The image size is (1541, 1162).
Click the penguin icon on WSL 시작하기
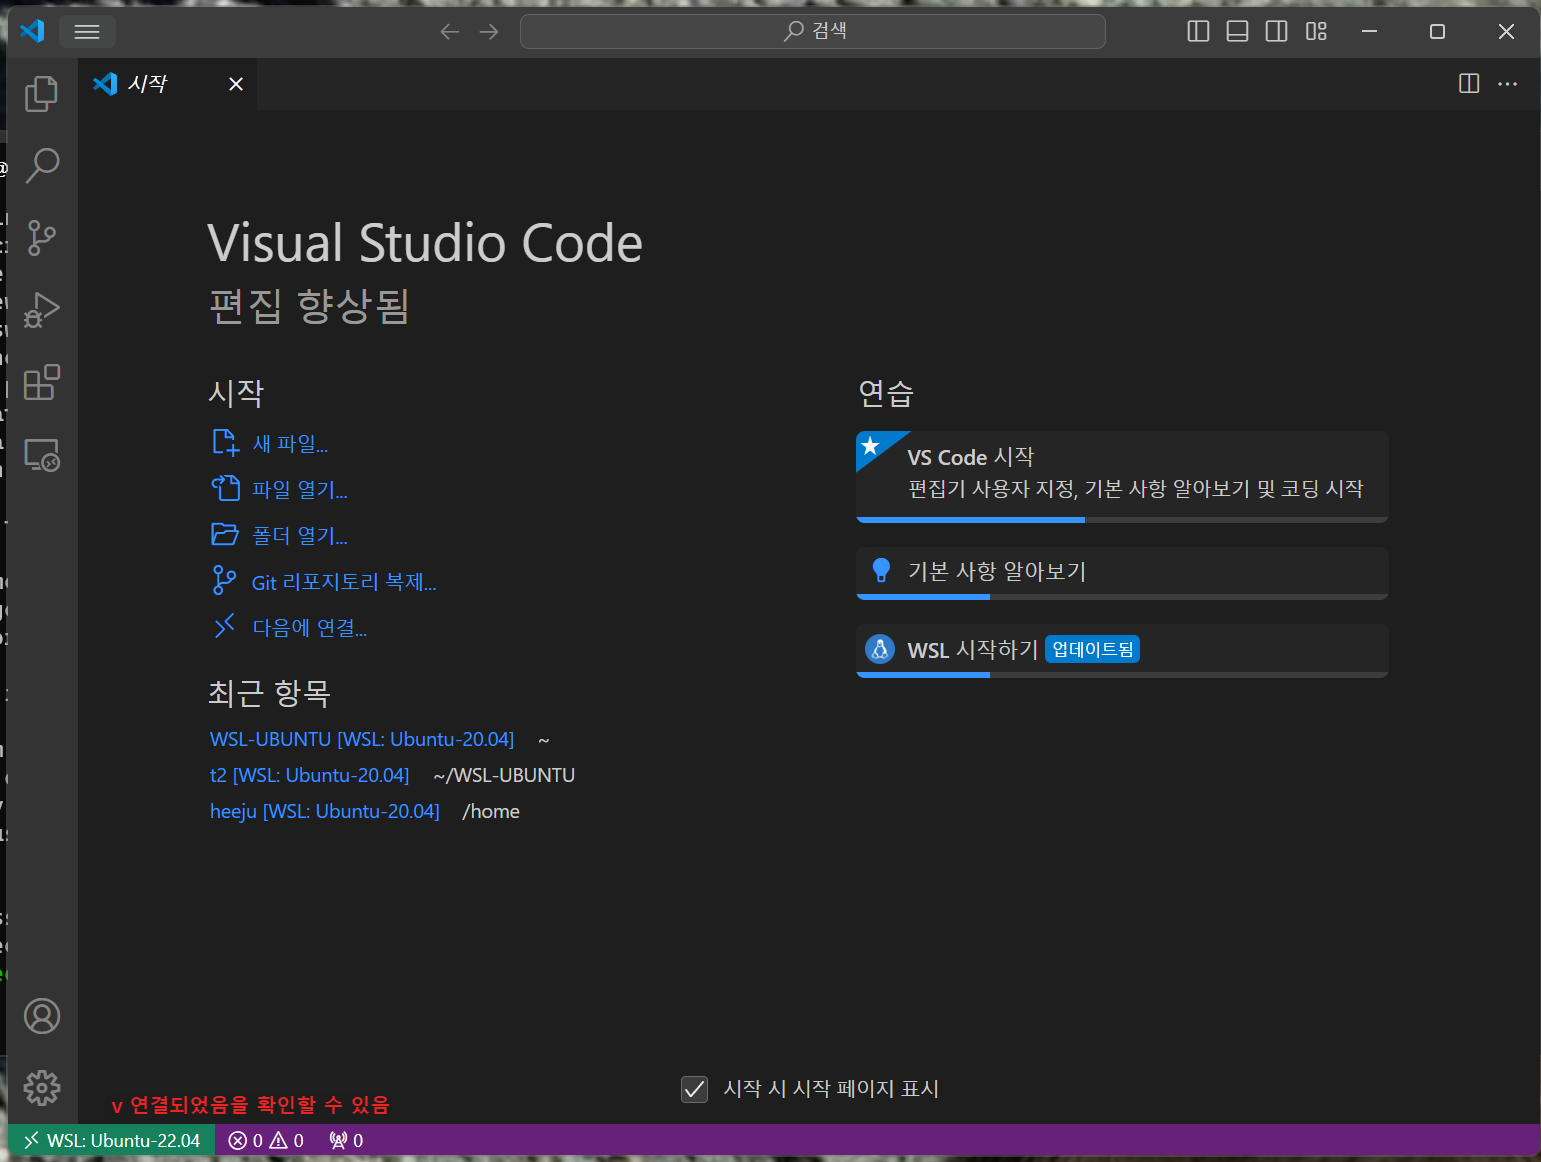[x=880, y=649]
